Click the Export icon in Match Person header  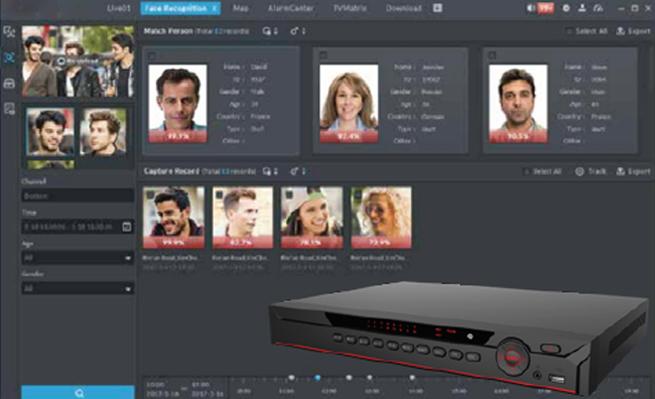[621, 31]
